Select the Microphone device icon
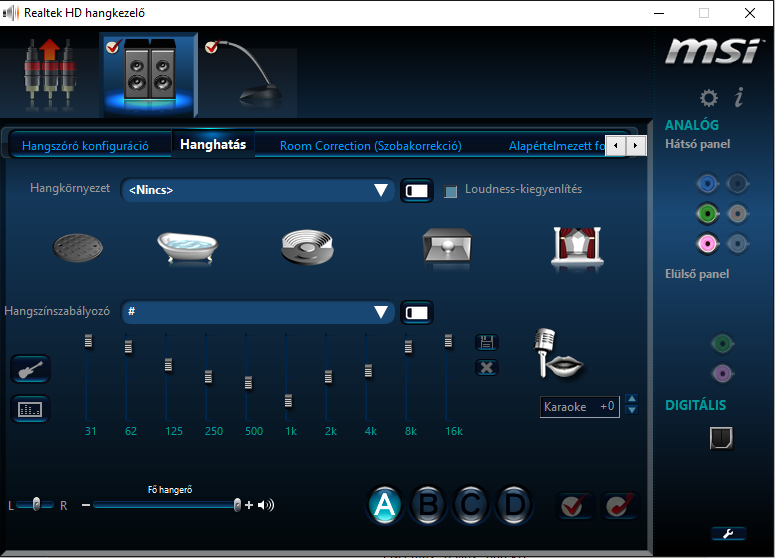This screenshot has width=775, height=558. point(247,74)
